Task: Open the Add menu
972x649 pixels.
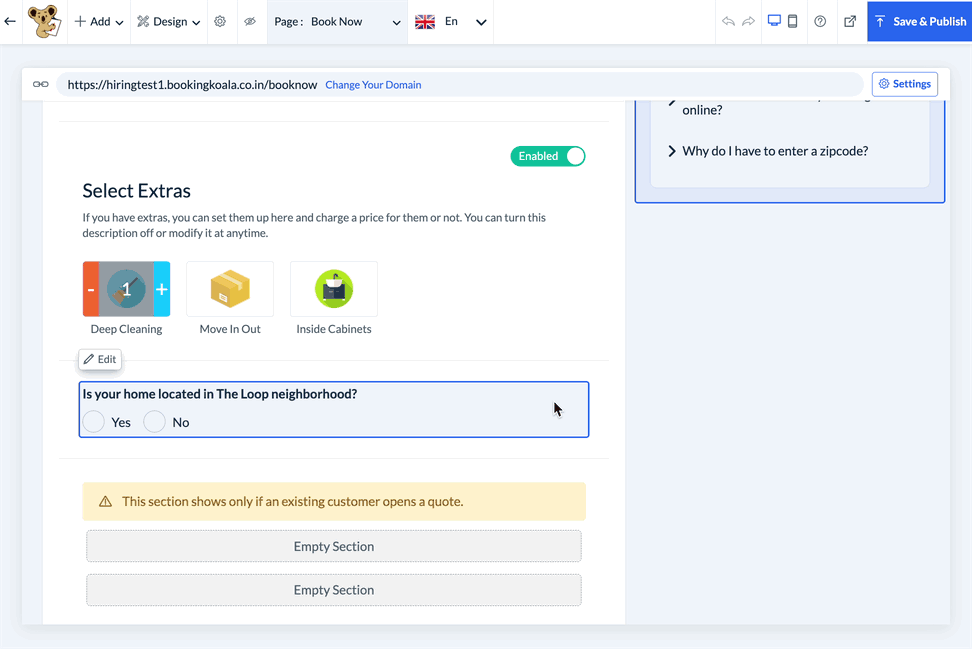Action: [99, 21]
